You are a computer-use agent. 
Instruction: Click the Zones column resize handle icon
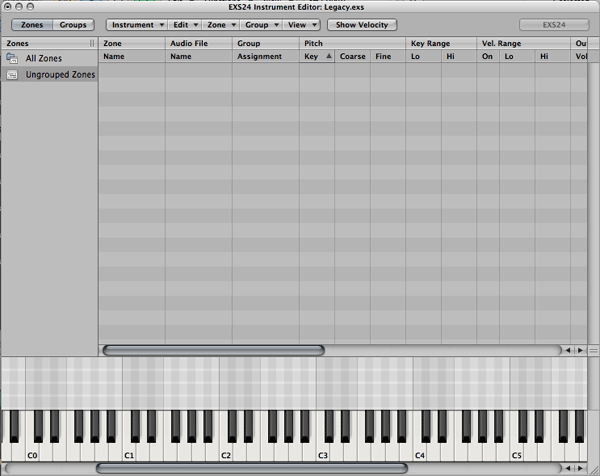pyautogui.click(x=92, y=43)
